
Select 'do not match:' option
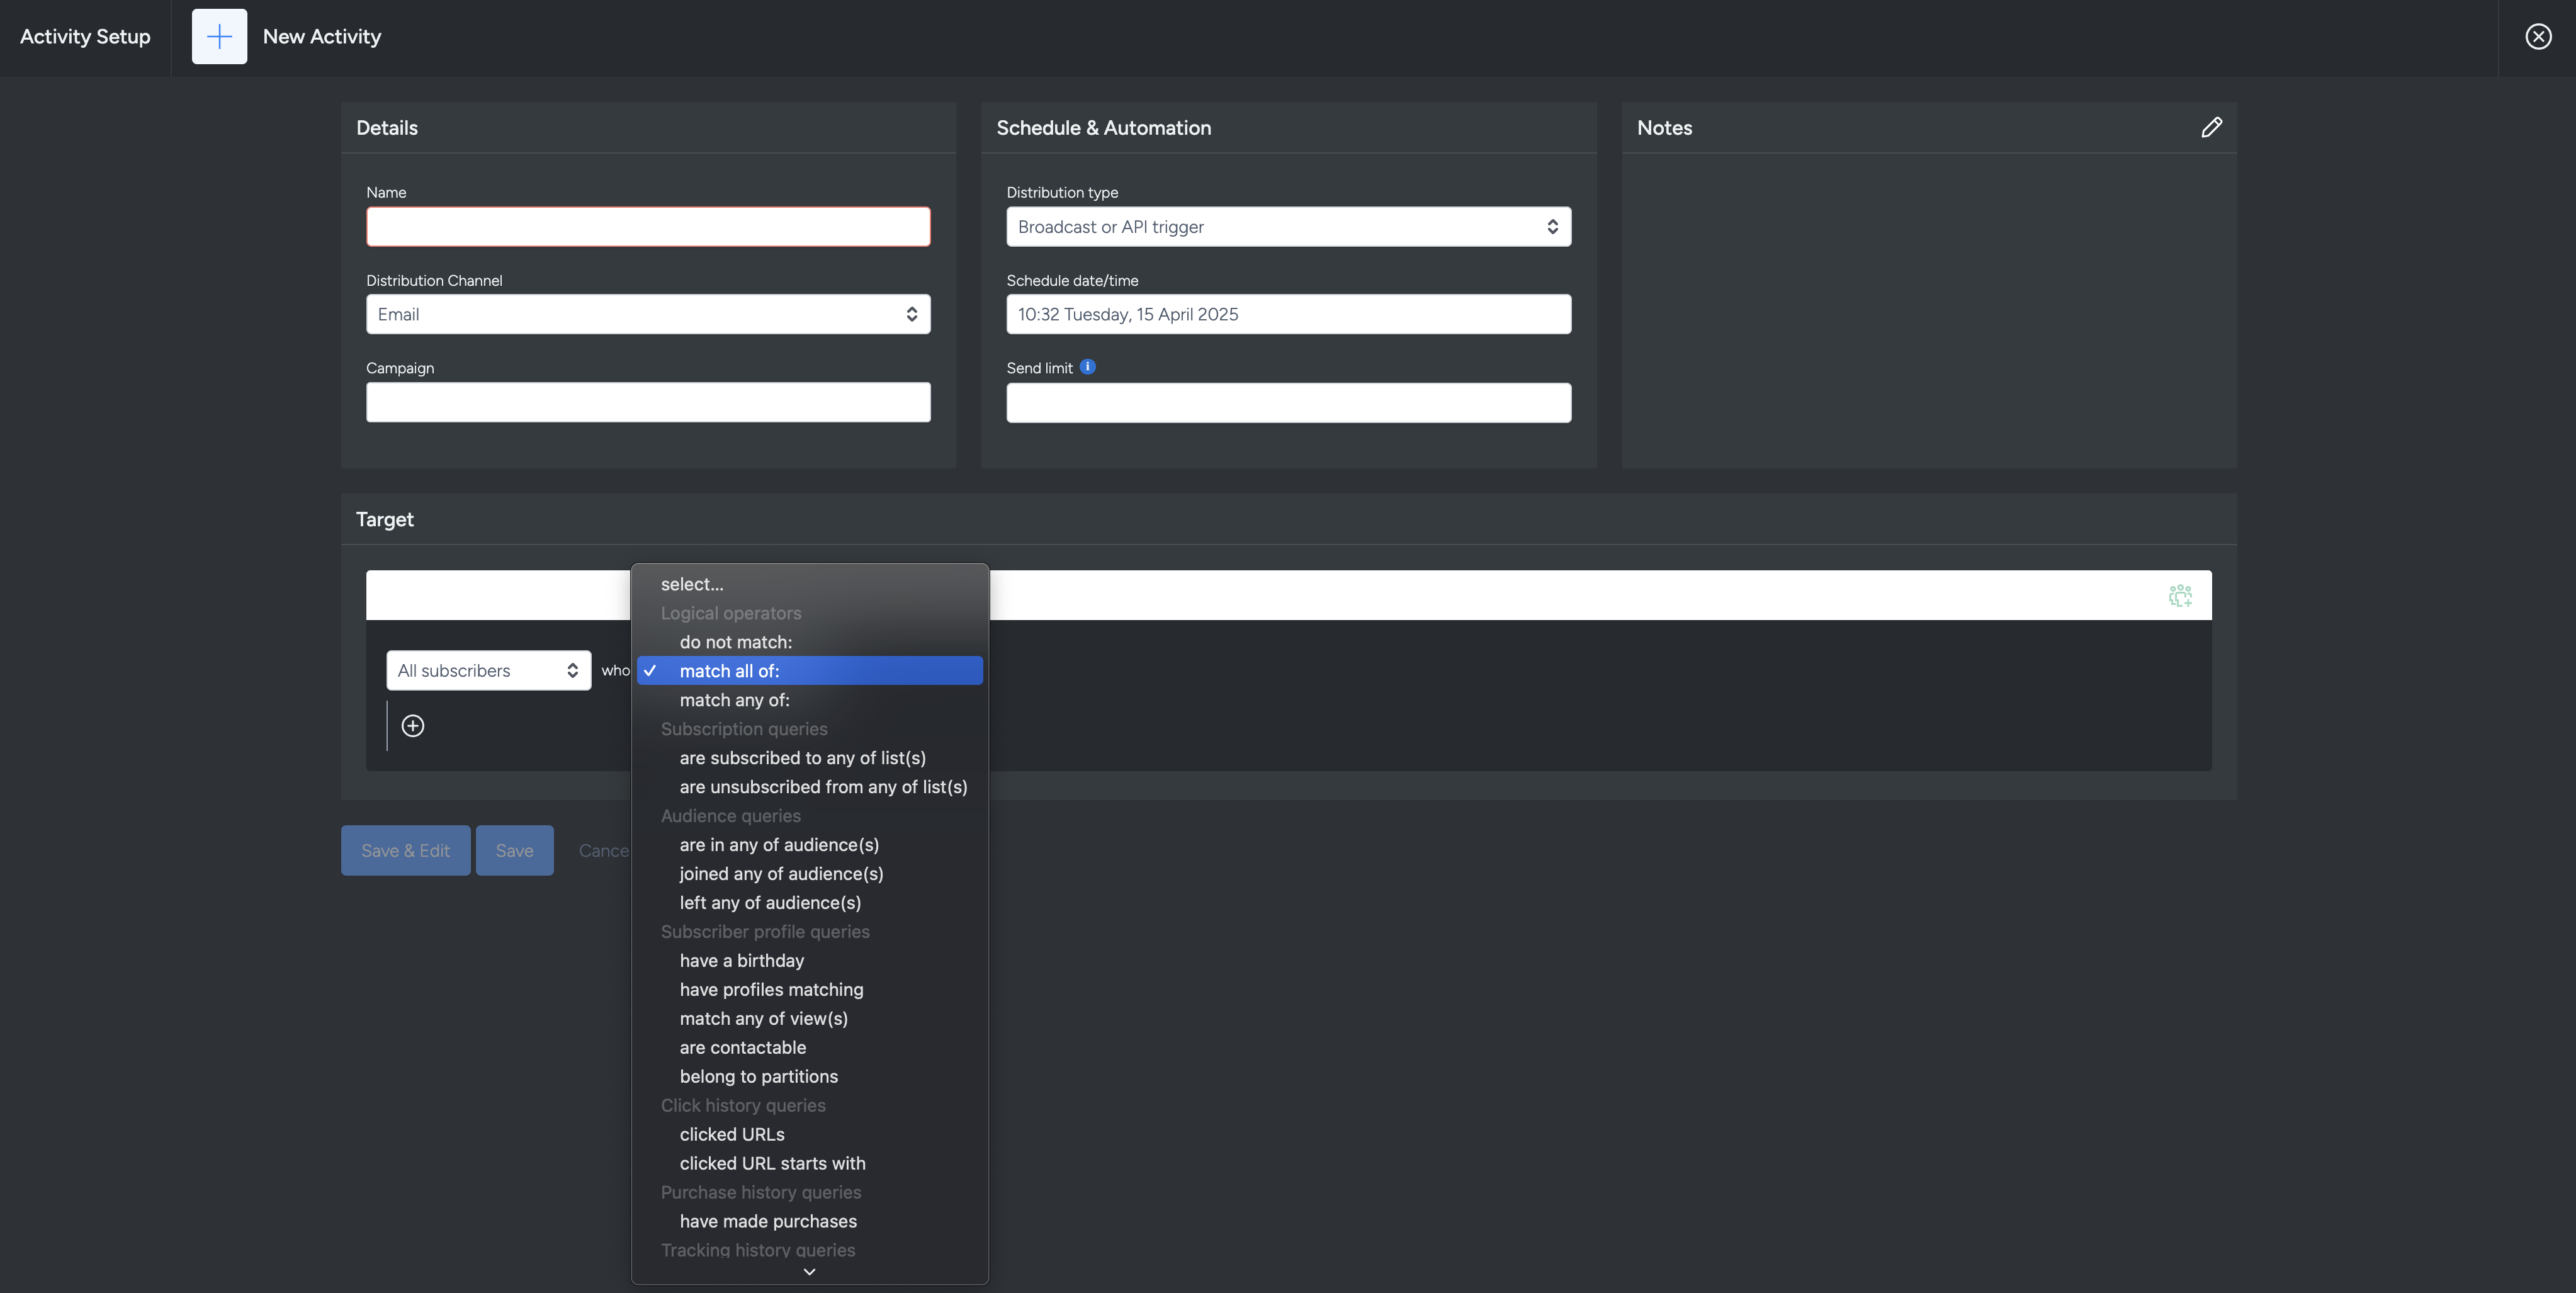(735, 642)
